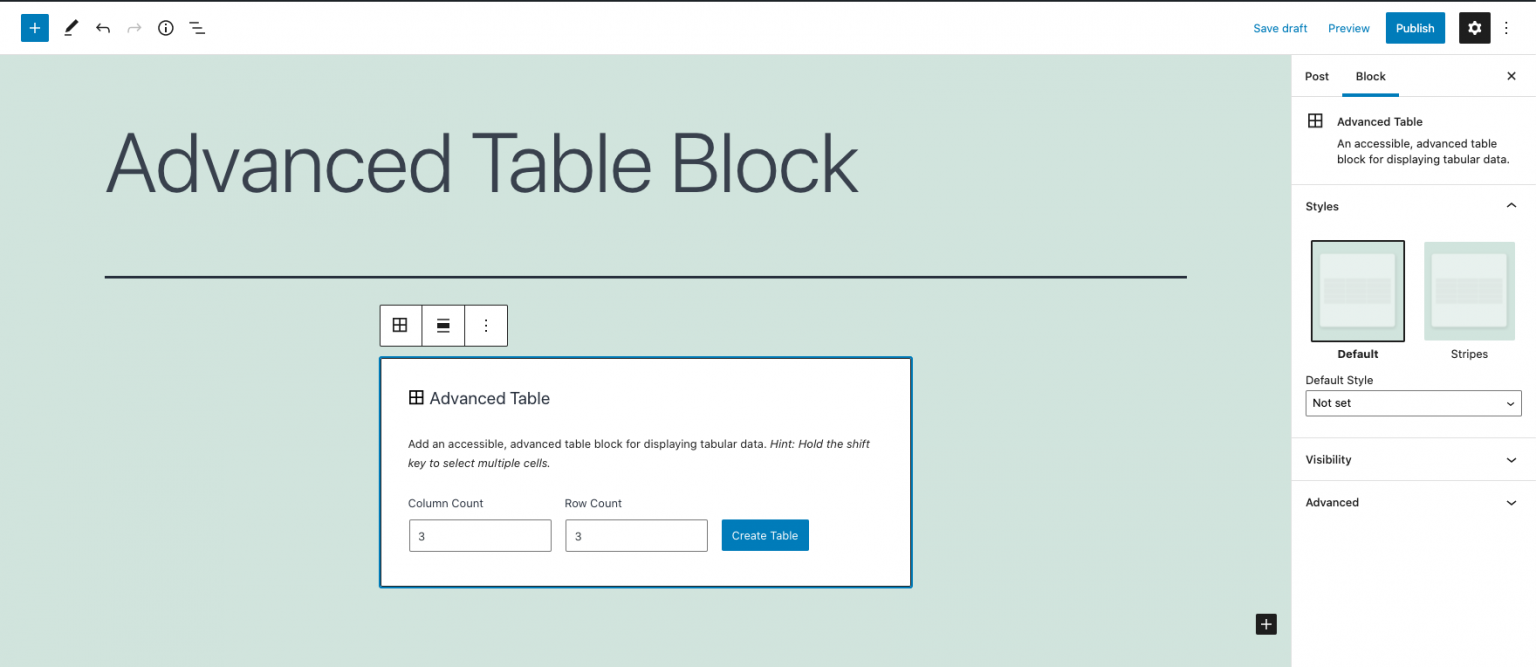Publish the post
The width and height of the screenshot is (1536, 667).
coord(1414,27)
